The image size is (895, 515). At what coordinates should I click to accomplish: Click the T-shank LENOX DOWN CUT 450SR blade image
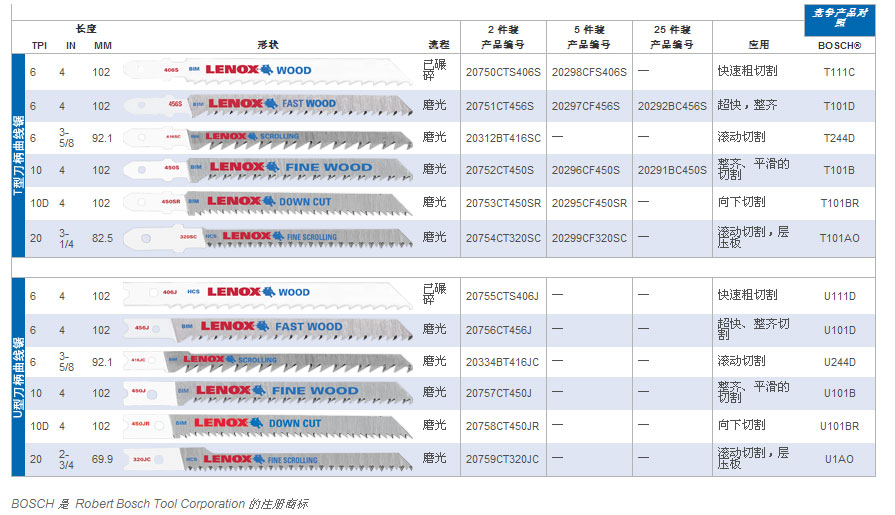268,203
